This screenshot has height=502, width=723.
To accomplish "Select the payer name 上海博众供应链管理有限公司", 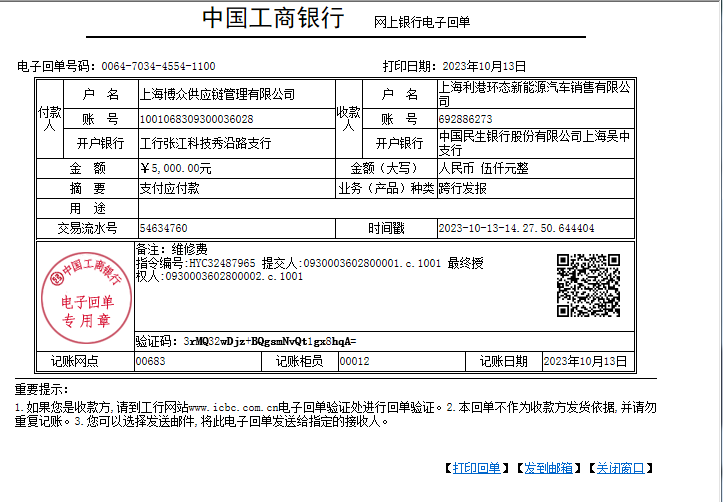I will (217, 95).
